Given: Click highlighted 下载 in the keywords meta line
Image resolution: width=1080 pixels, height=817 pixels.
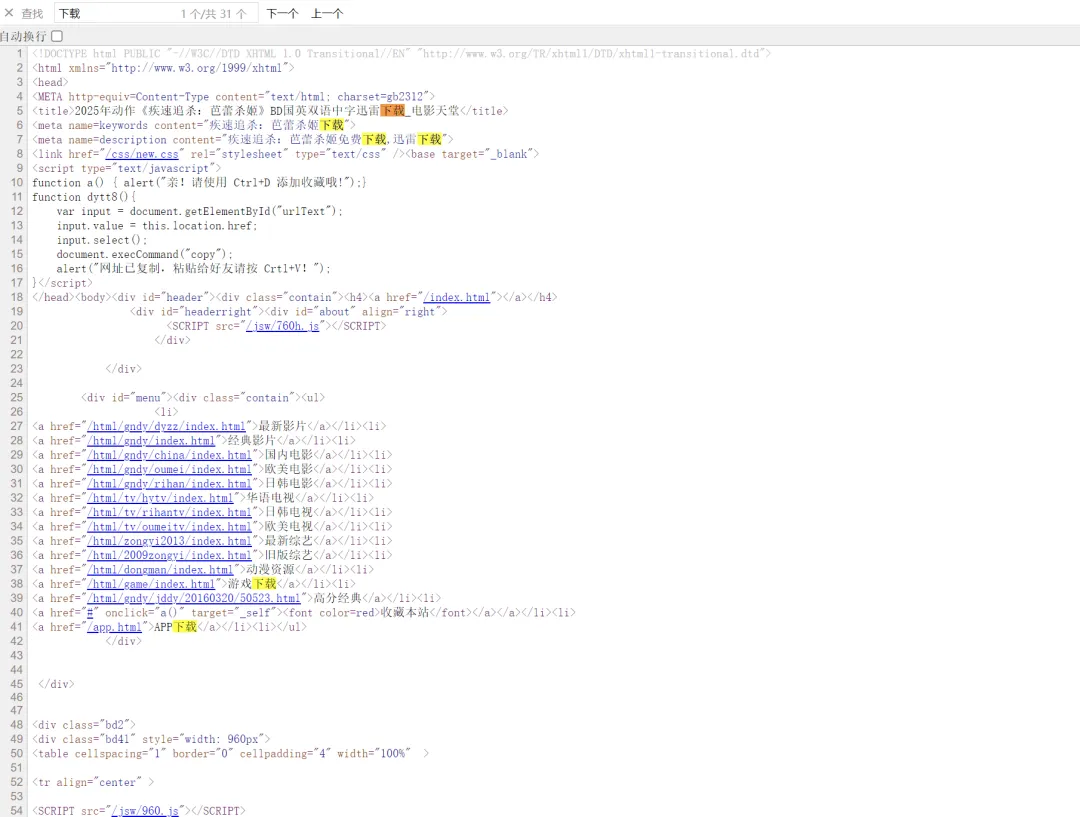Looking at the screenshot, I should tap(331, 125).
